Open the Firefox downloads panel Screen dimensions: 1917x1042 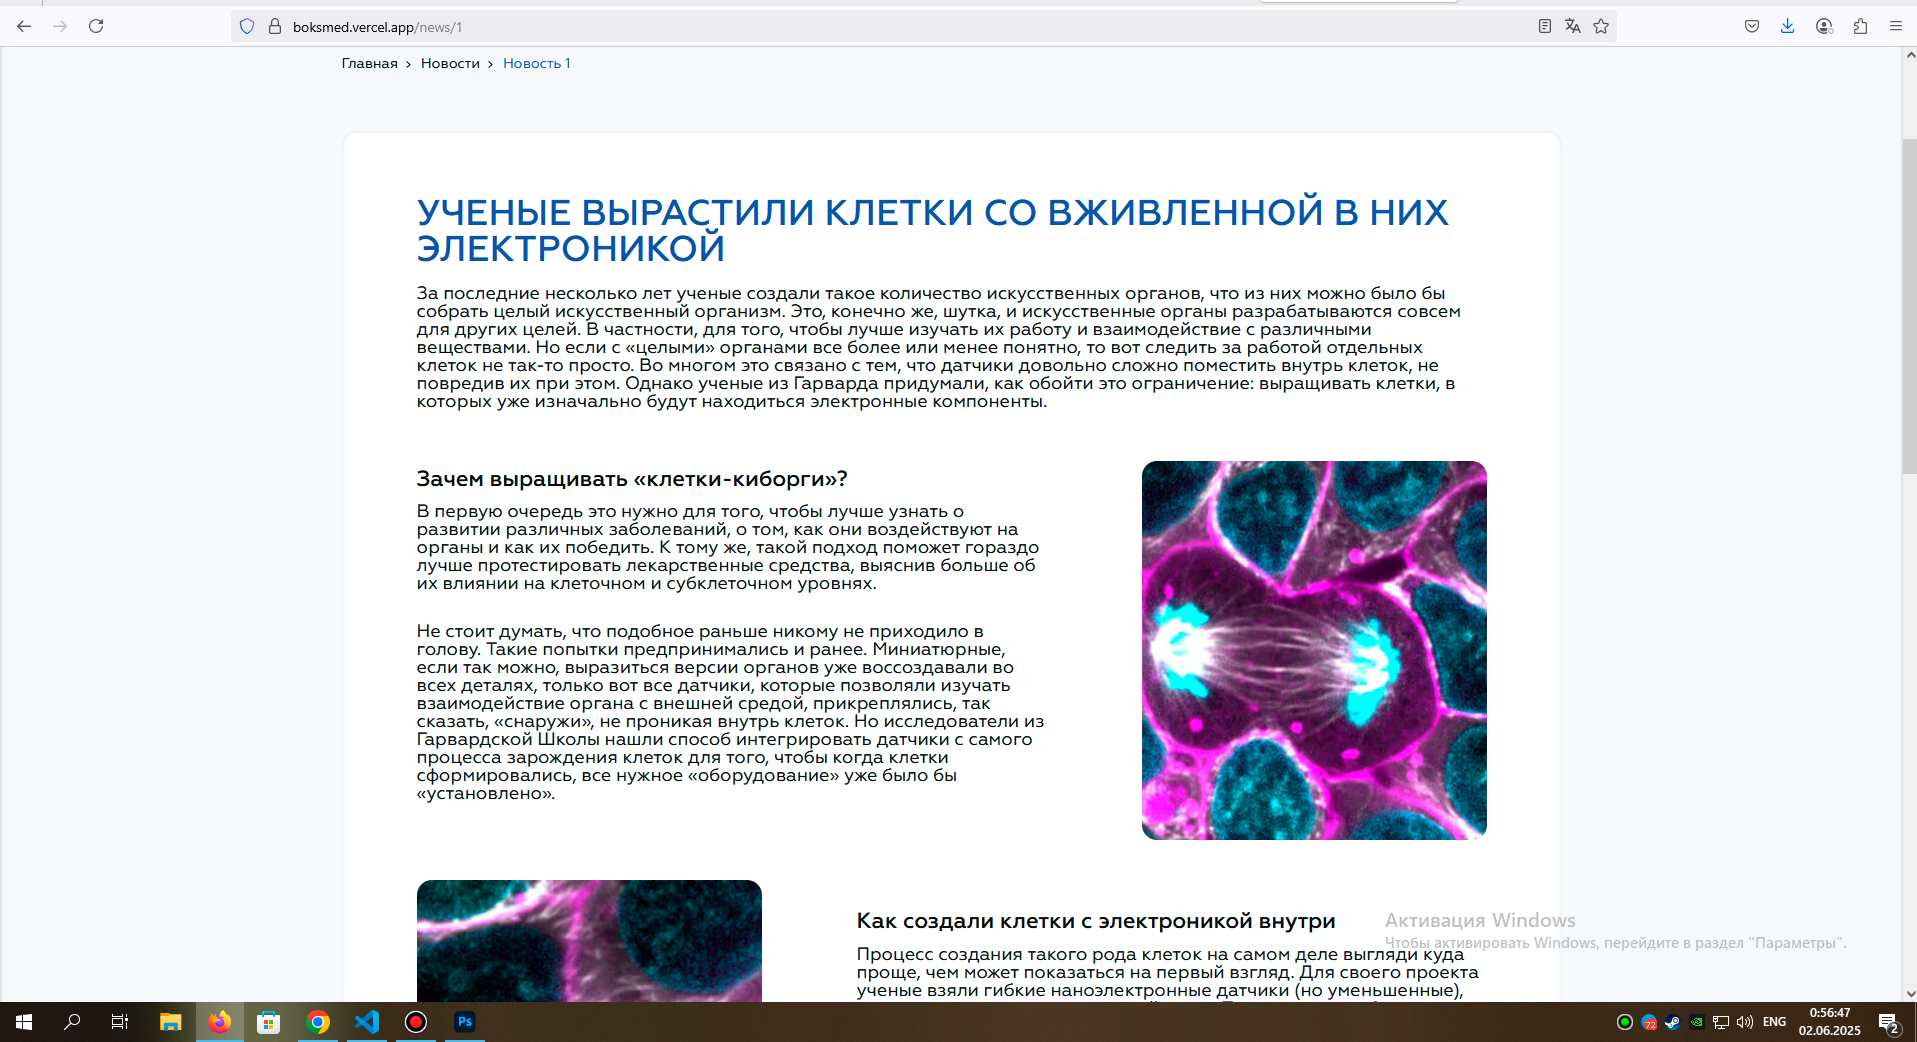click(x=1787, y=26)
